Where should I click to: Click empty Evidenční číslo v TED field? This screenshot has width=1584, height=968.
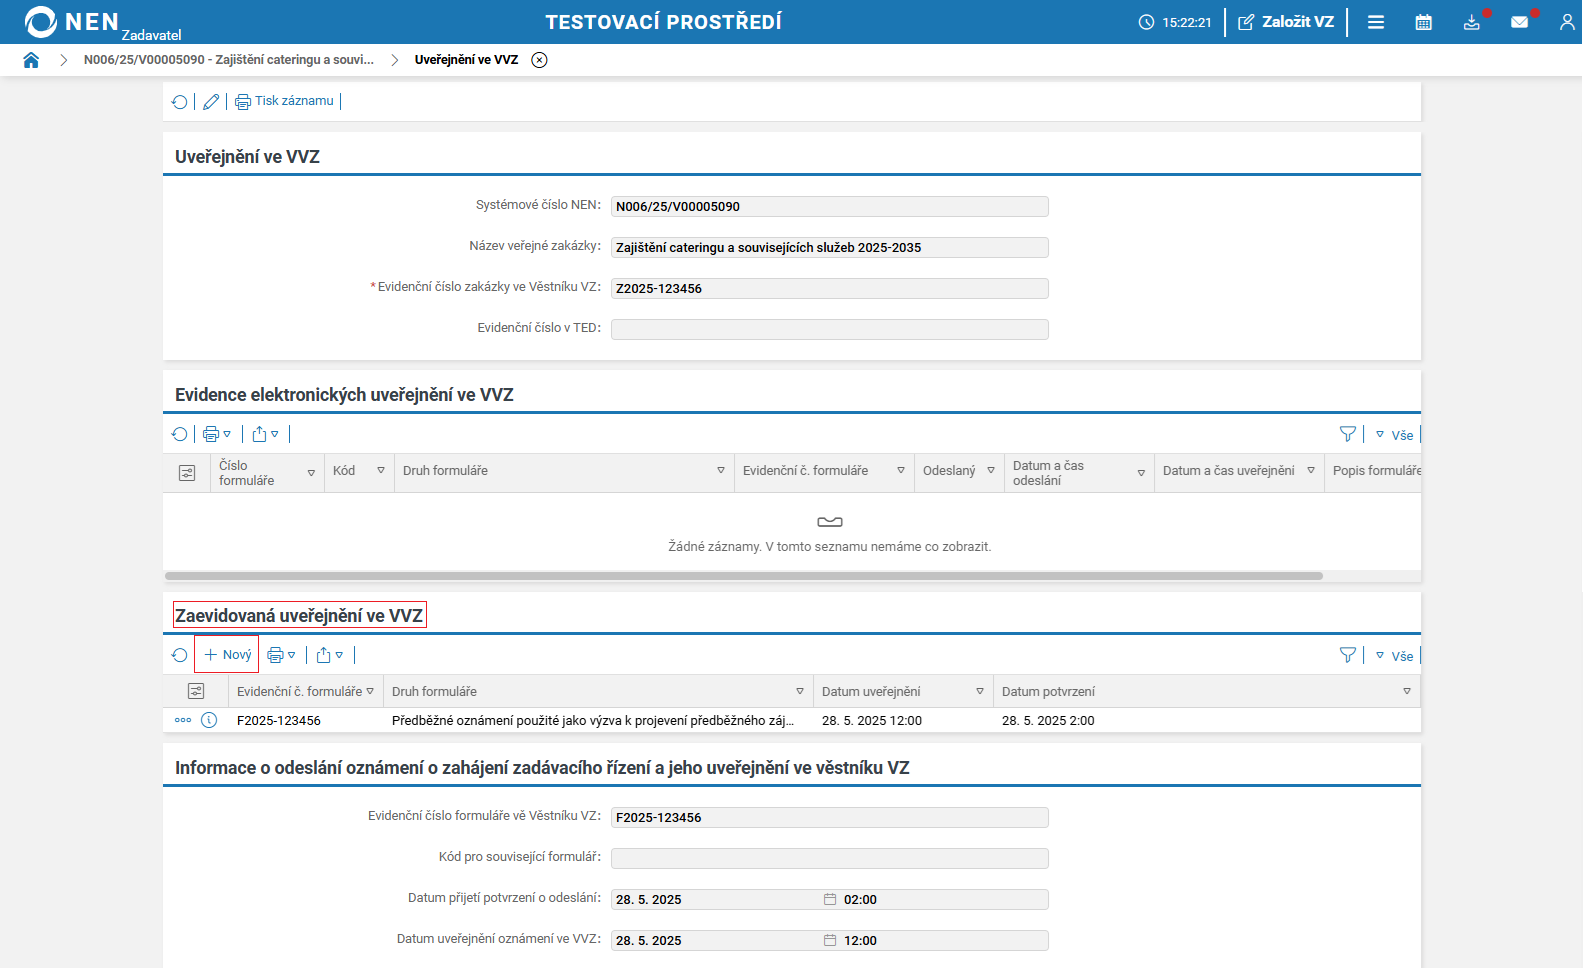[830, 329]
